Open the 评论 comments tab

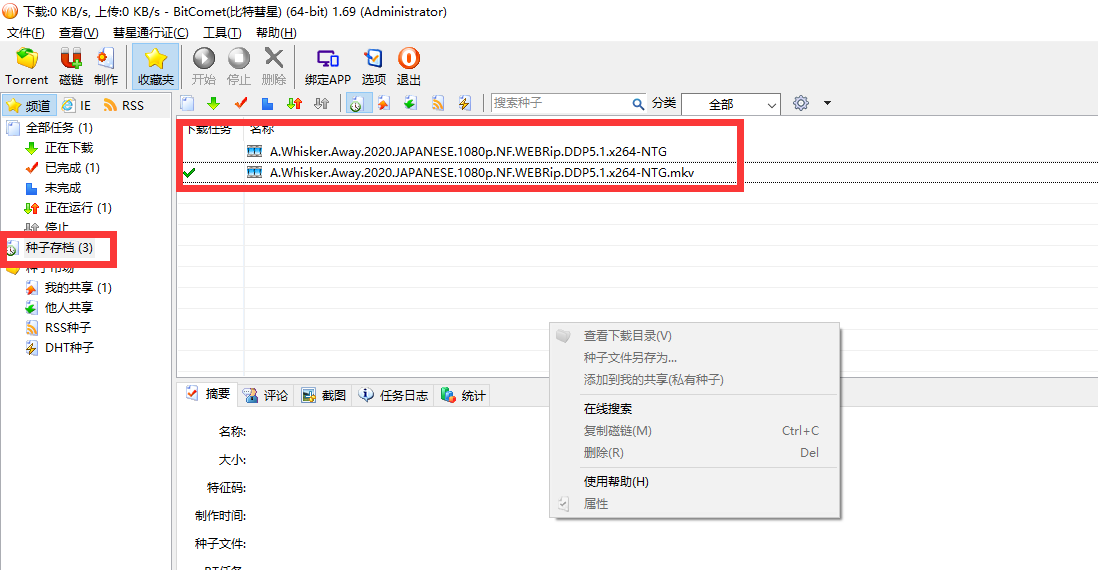point(265,396)
